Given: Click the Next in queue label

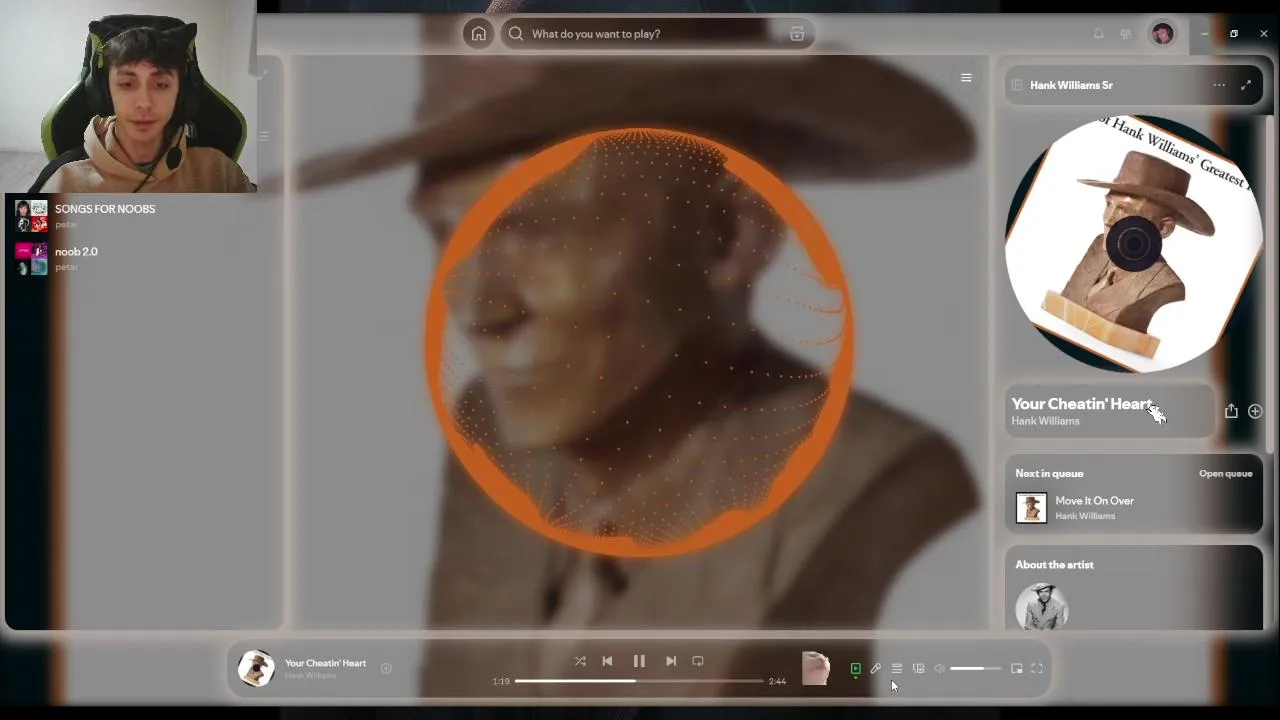Looking at the screenshot, I should tap(1049, 474).
